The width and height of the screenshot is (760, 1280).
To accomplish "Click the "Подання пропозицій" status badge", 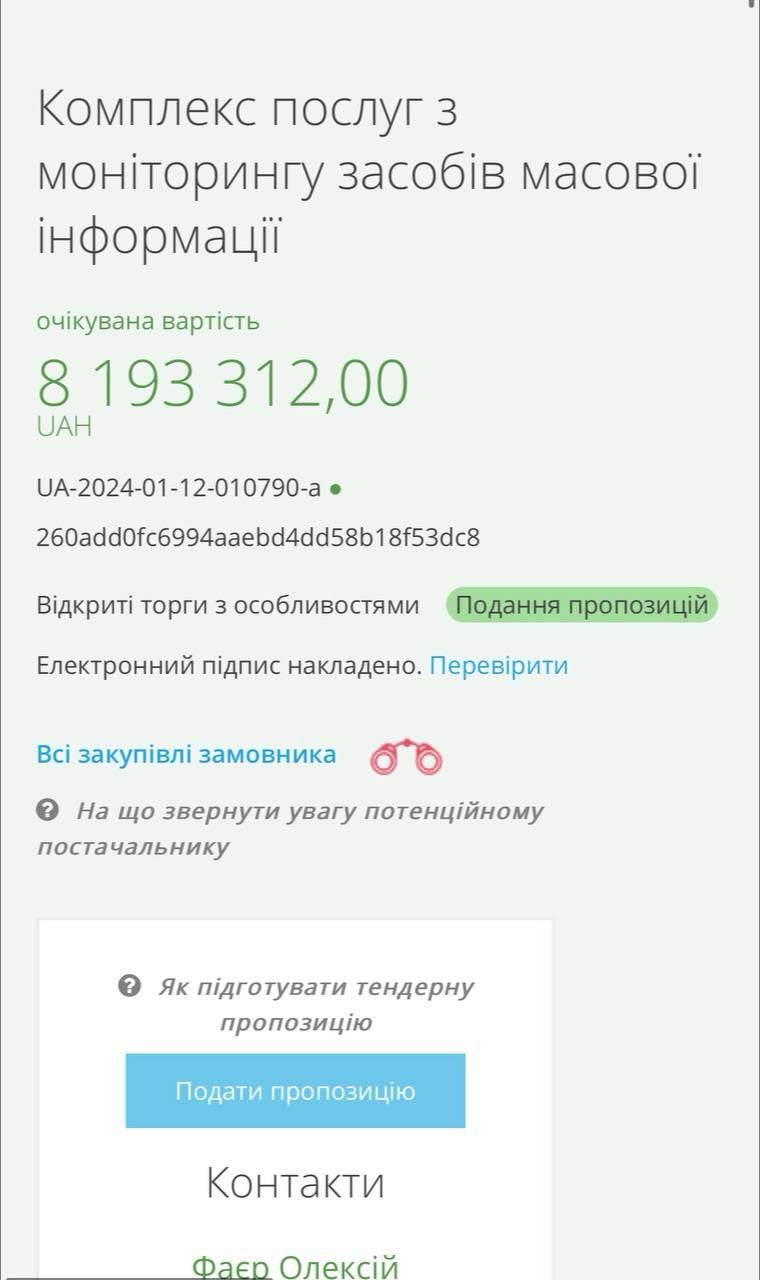I will [582, 605].
